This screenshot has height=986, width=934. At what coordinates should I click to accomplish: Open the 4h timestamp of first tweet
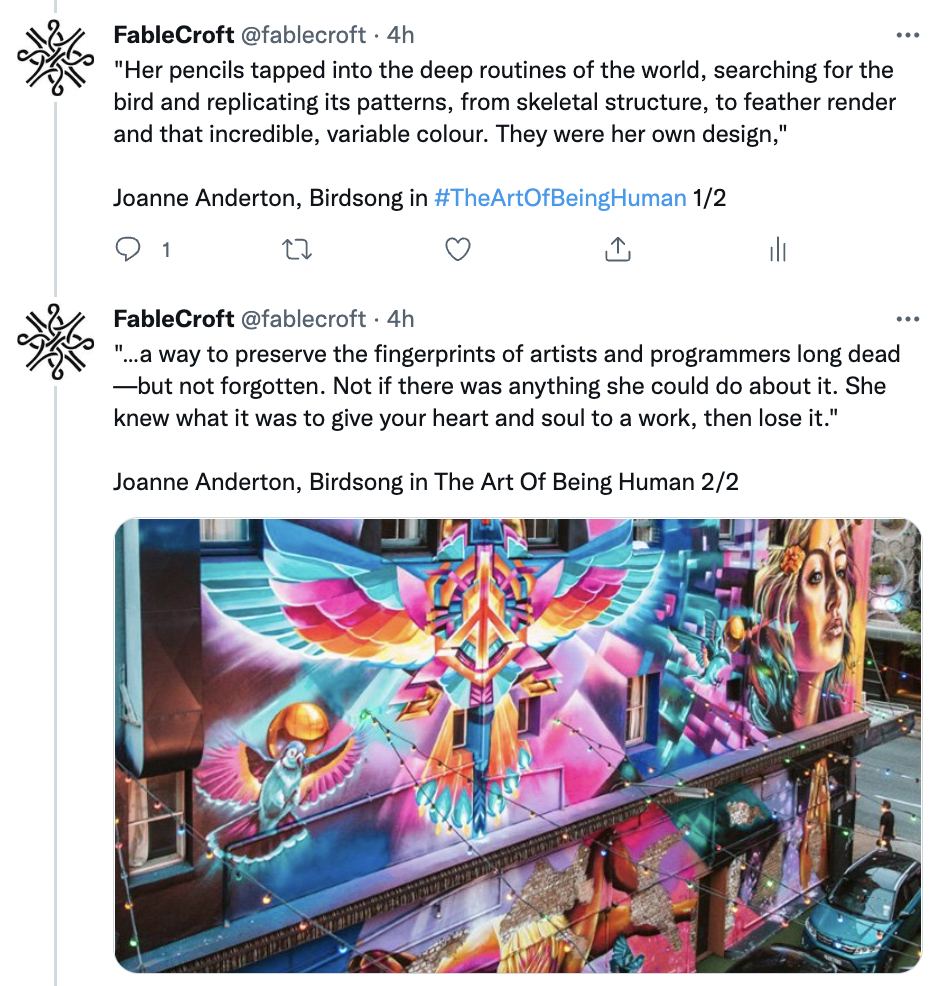pyautogui.click(x=401, y=35)
